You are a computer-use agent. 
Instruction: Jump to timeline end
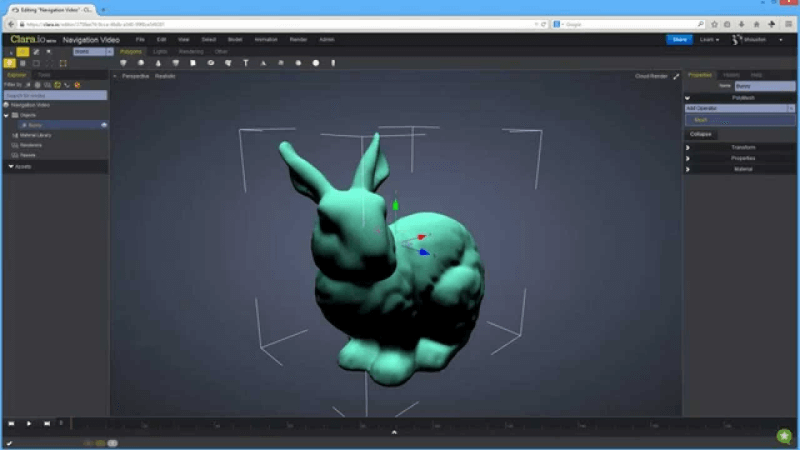pos(47,423)
